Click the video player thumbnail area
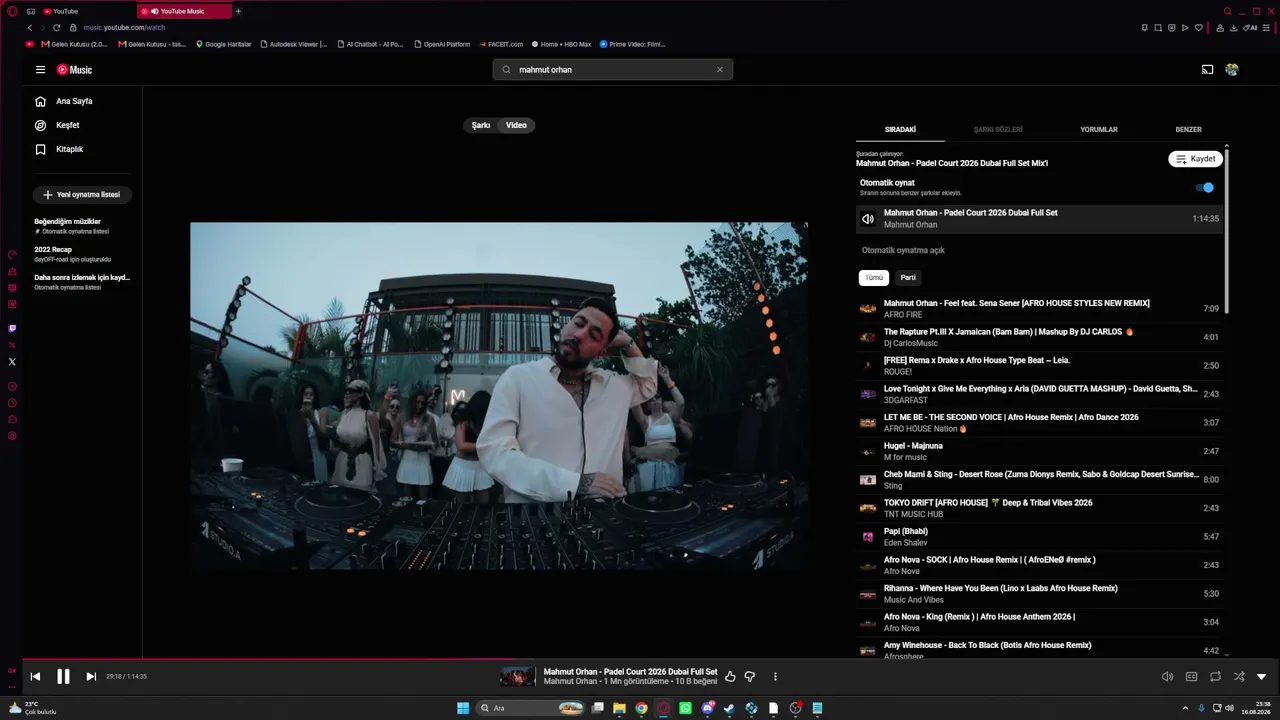 (x=499, y=396)
